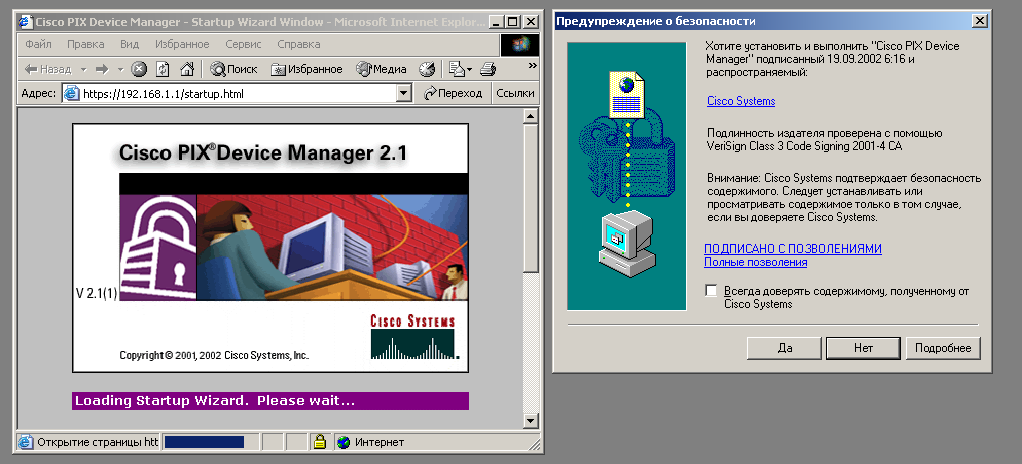Click the Cisco PIX Device Manager splash image

coord(270,248)
